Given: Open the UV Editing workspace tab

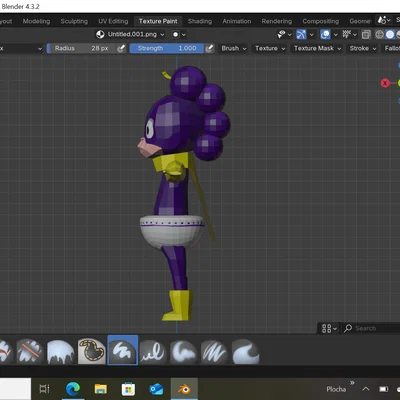Looking at the screenshot, I should pos(113,21).
